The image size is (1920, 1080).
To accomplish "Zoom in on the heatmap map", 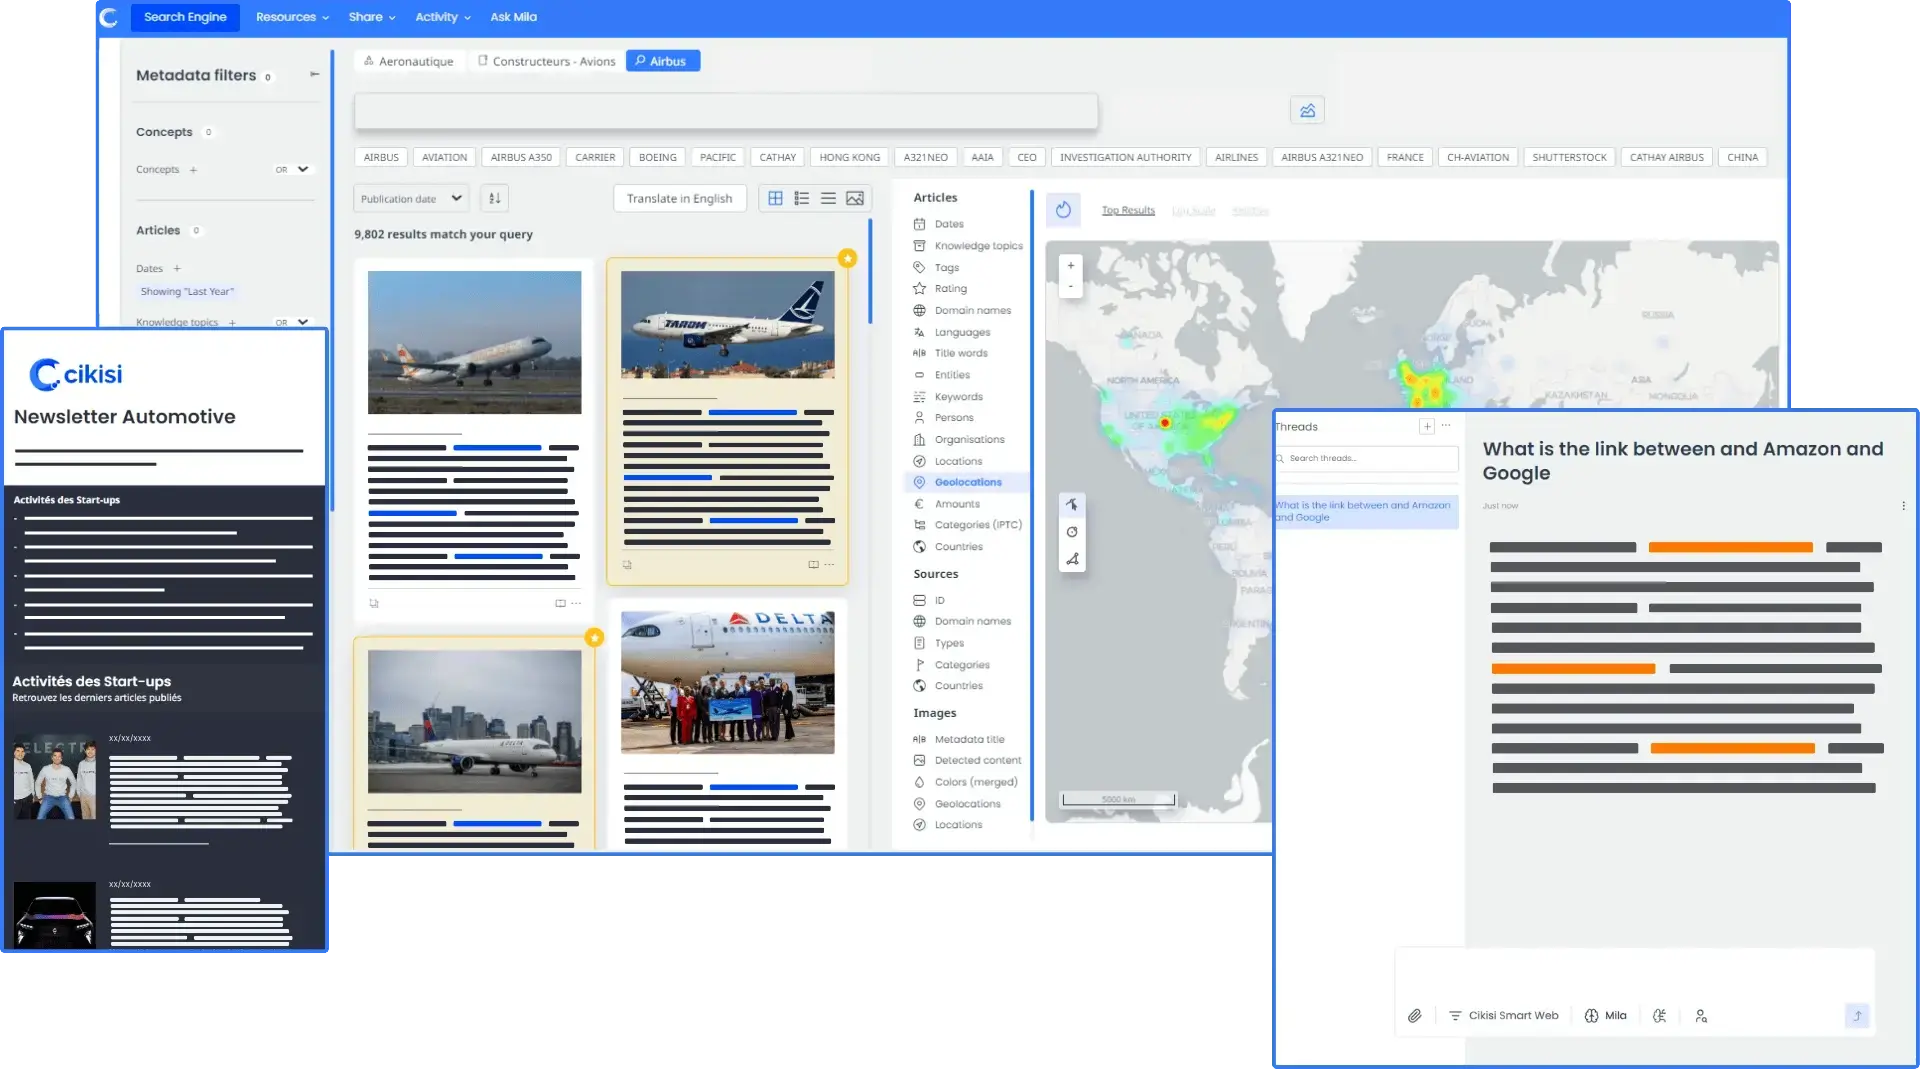I will pos(1070,266).
